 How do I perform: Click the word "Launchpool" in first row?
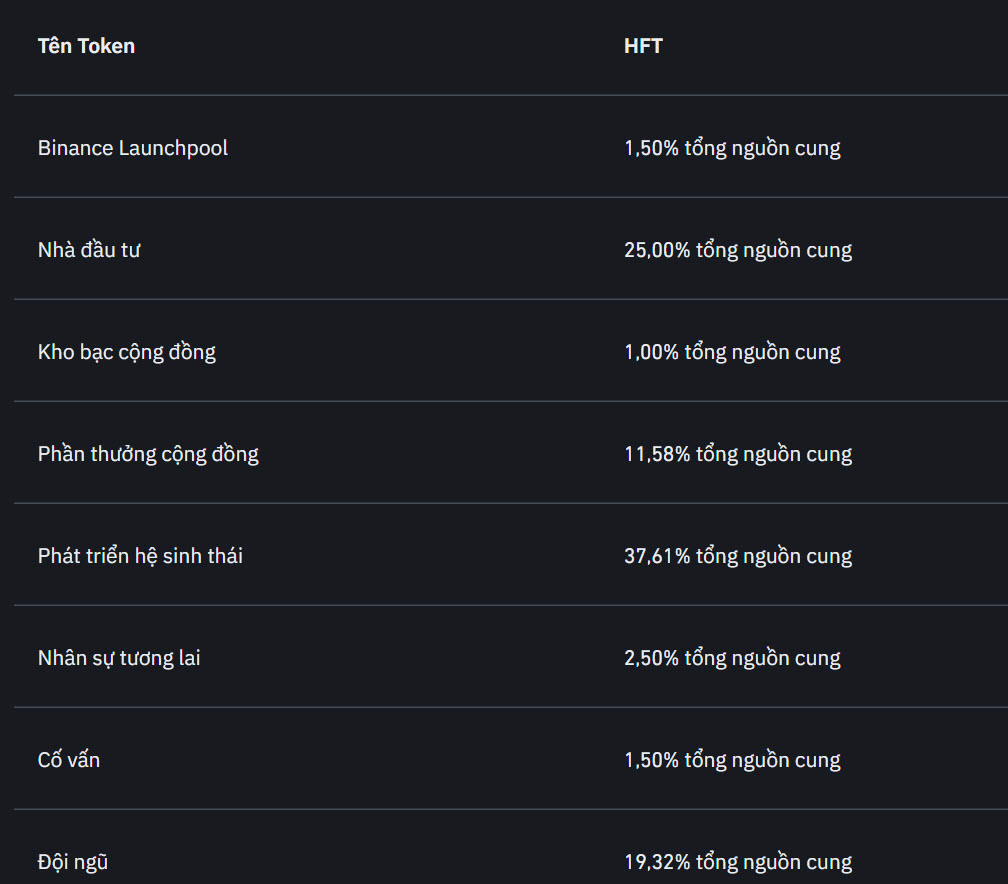(174, 149)
